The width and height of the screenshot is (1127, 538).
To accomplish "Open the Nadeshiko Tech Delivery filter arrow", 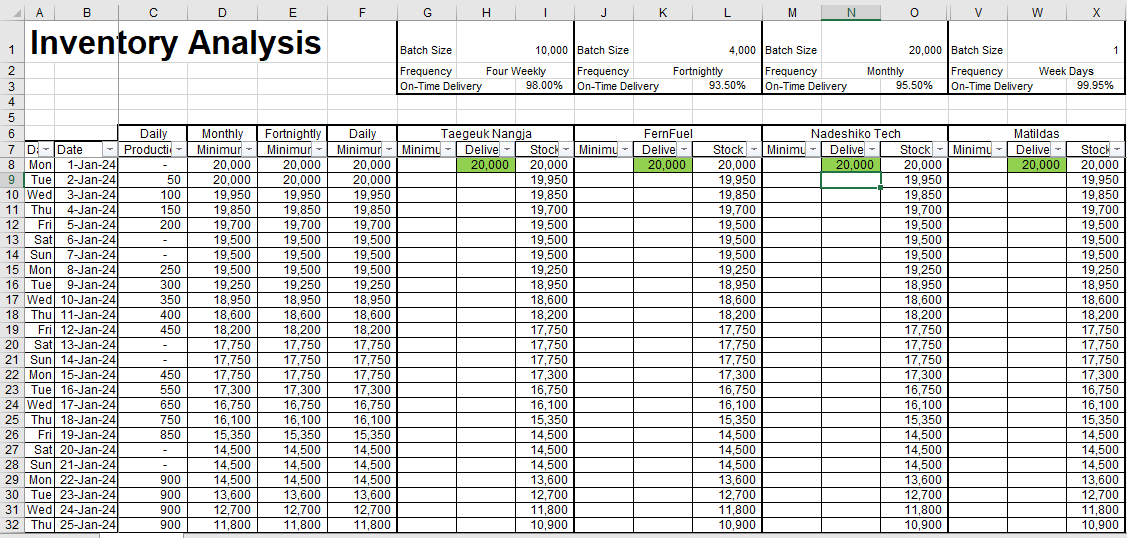I will pos(872,149).
